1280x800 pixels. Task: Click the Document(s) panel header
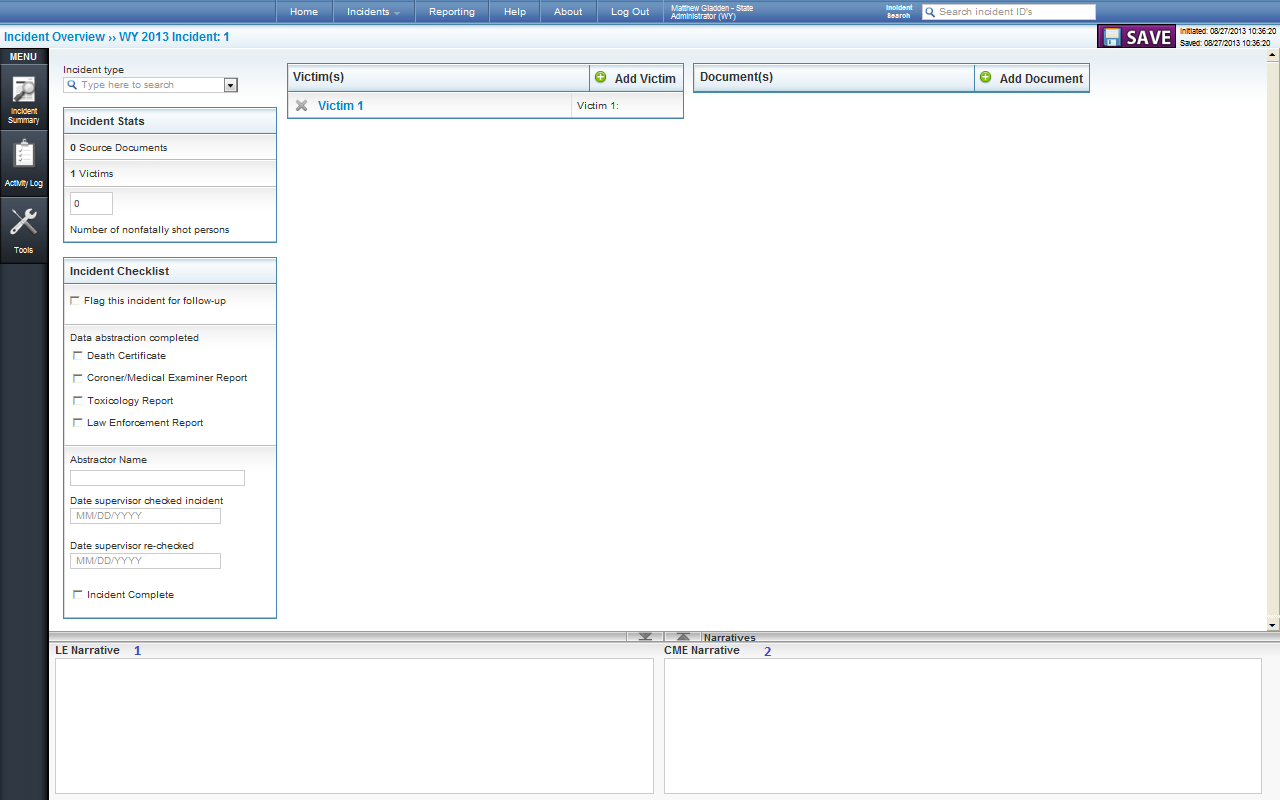(834, 77)
